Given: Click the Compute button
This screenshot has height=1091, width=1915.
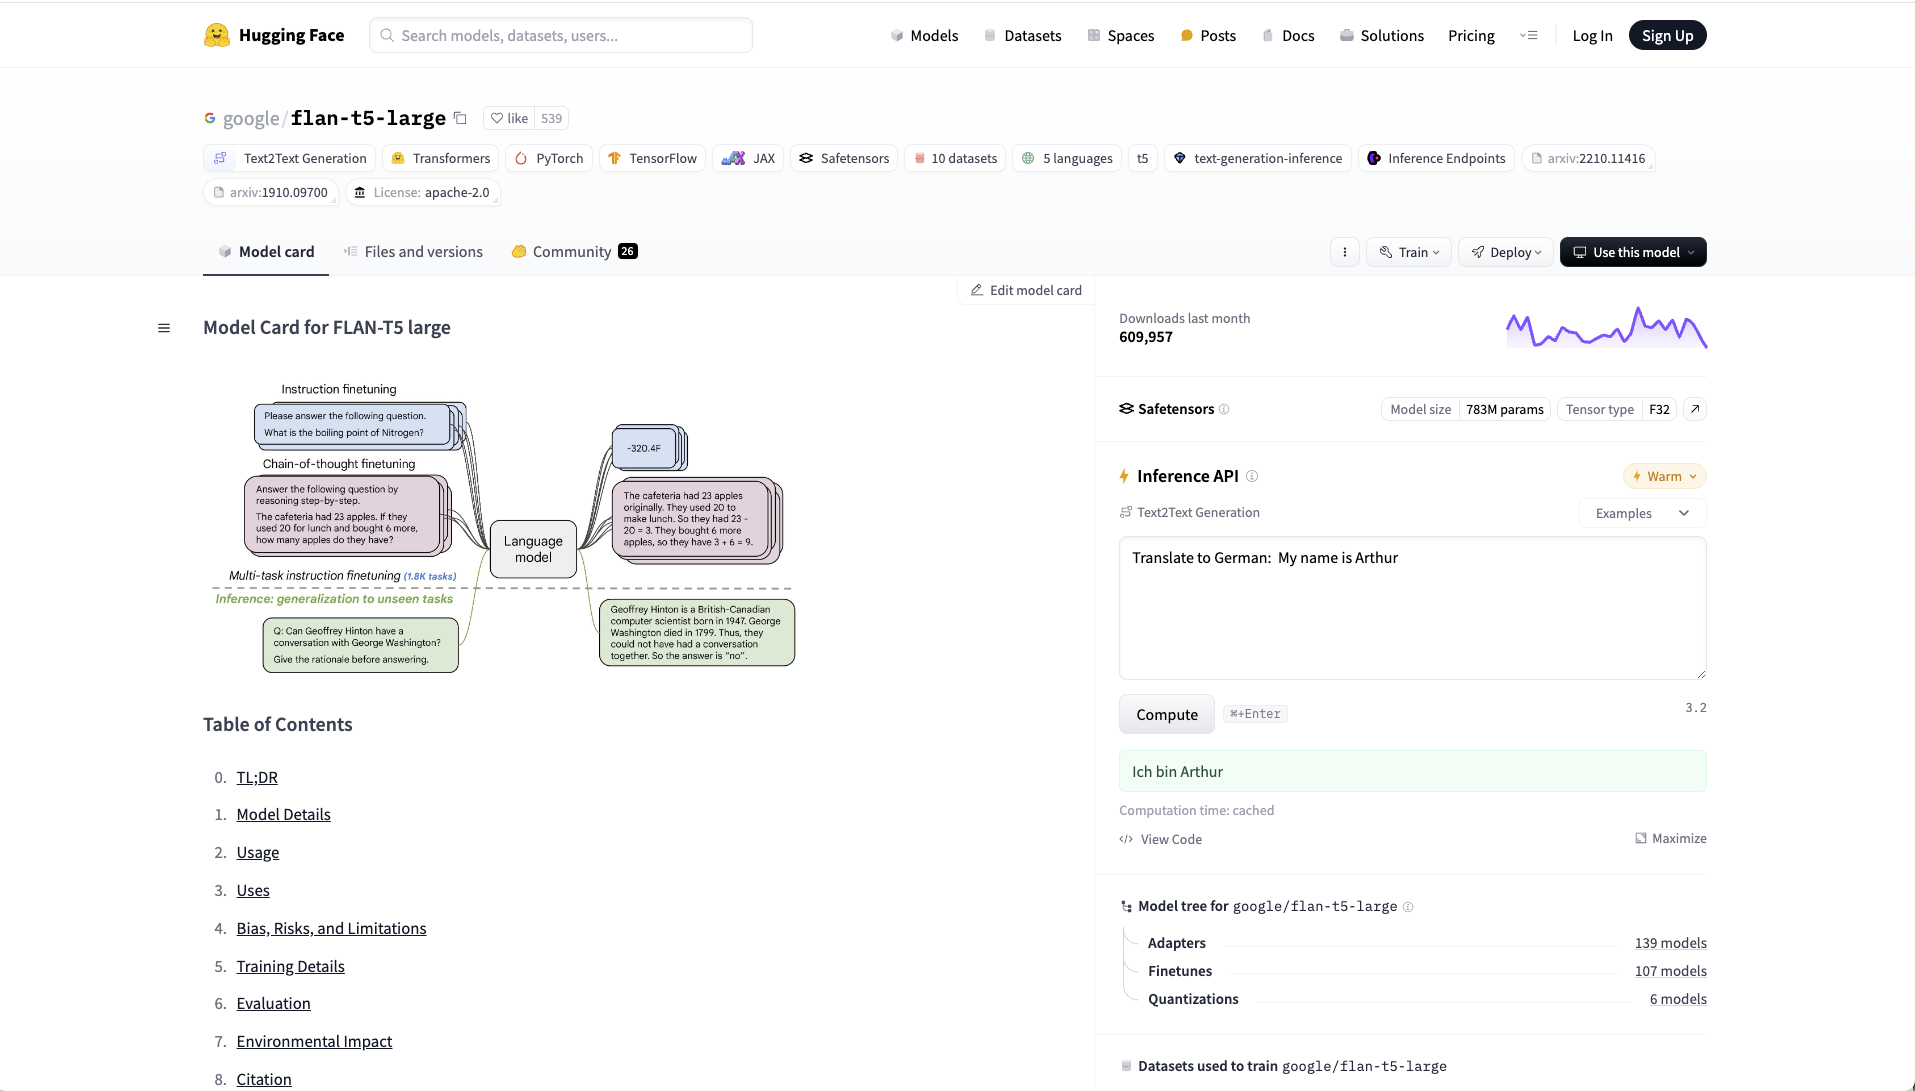Looking at the screenshot, I should click(x=1166, y=714).
